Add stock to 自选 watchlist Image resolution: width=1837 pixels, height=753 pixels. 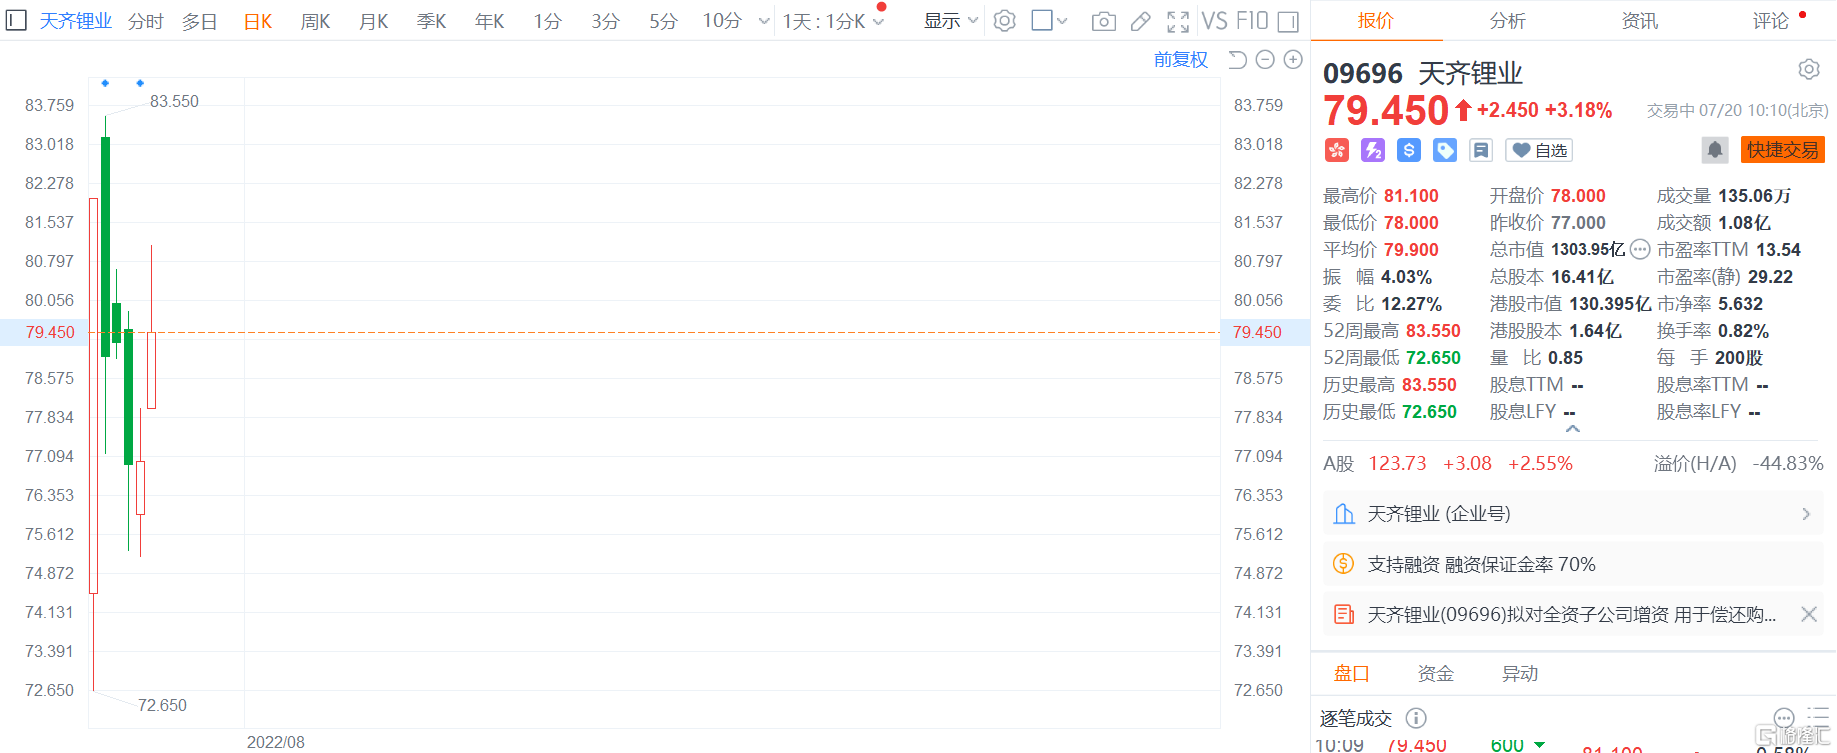click(x=1539, y=150)
